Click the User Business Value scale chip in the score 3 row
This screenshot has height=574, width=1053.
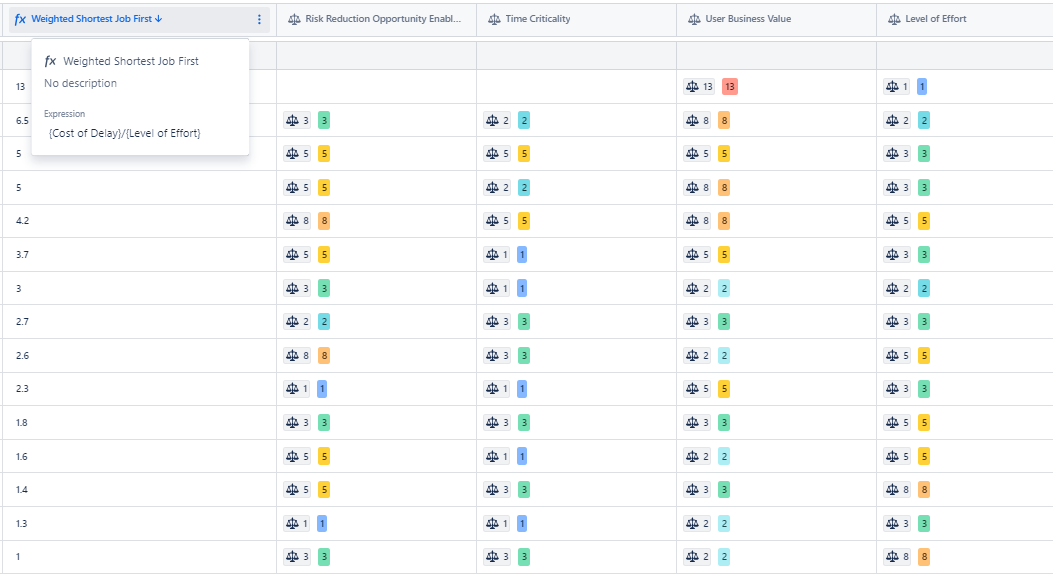click(x=697, y=288)
